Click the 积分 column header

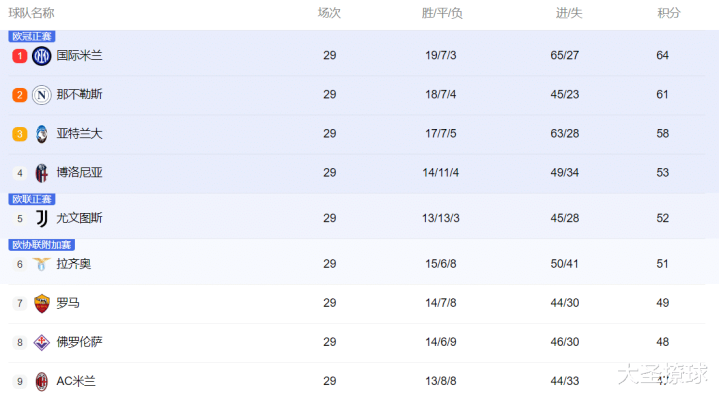pyautogui.click(x=669, y=13)
